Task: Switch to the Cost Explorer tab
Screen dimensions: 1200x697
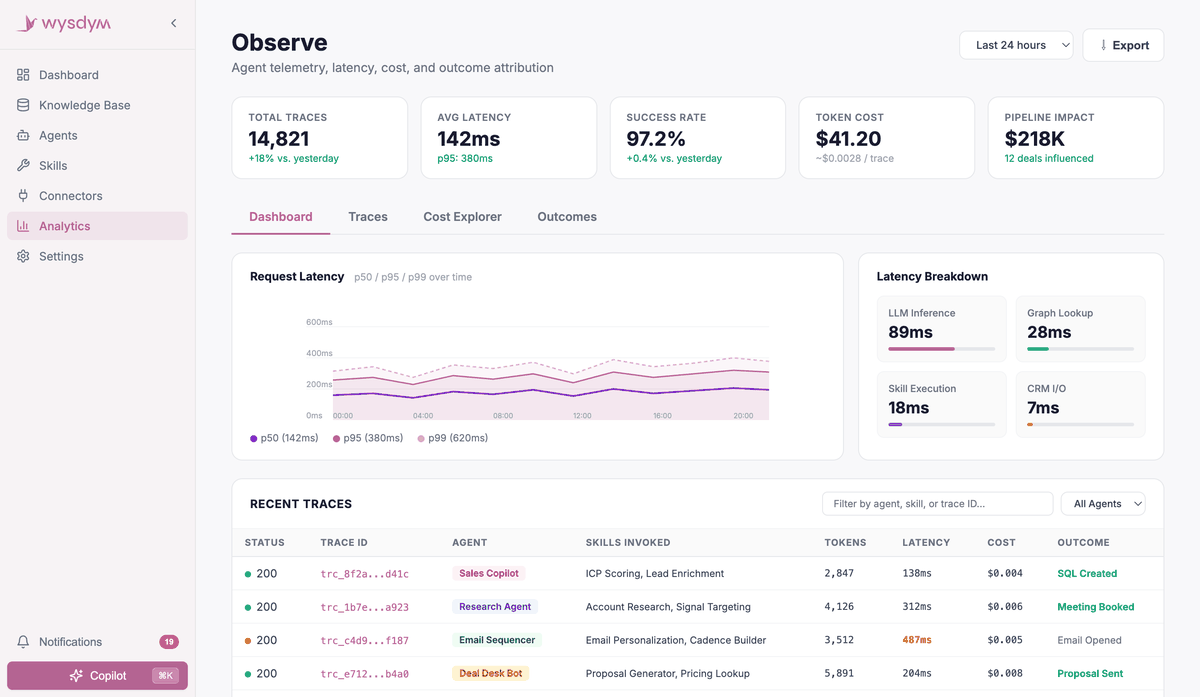Action: (462, 217)
